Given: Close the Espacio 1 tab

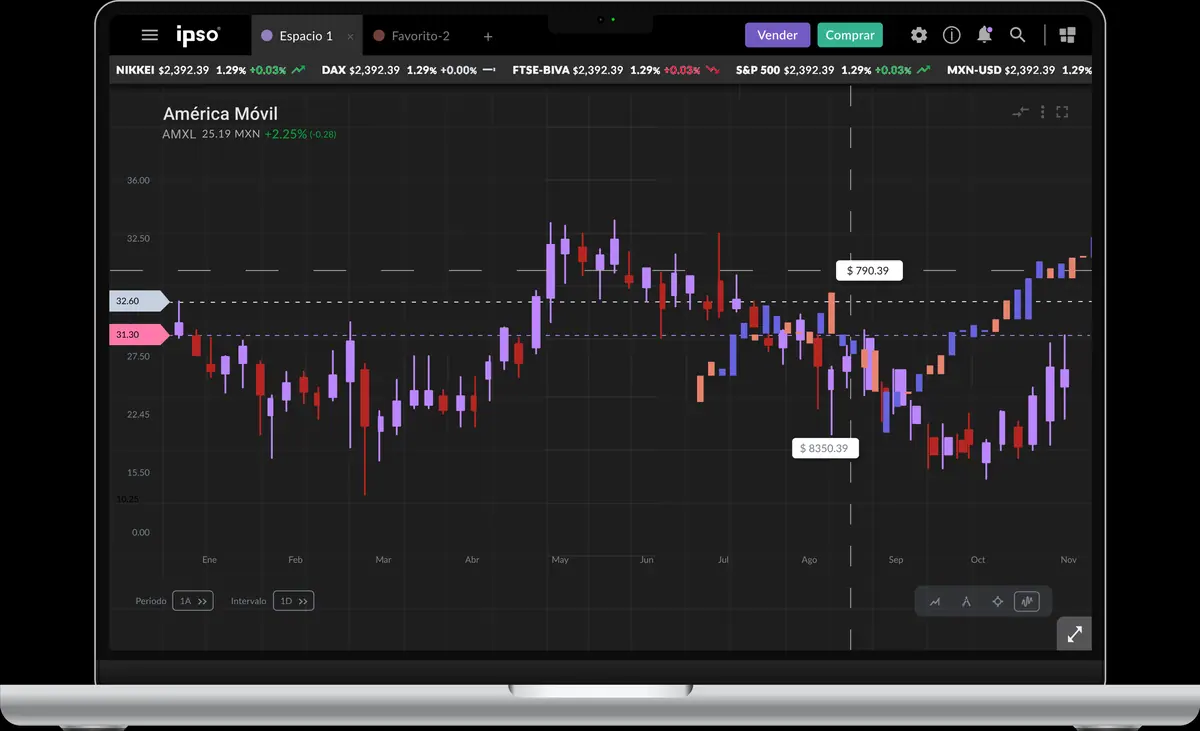Looking at the screenshot, I should point(350,37).
